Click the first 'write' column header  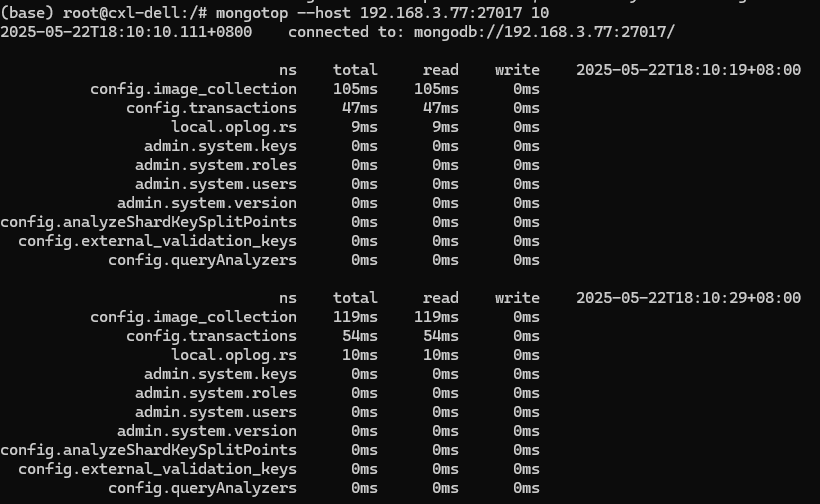click(517, 70)
